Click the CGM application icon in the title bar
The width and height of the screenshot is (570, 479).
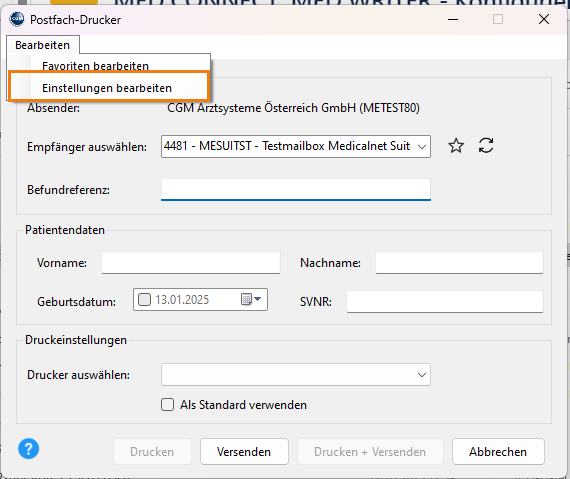(x=16, y=19)
